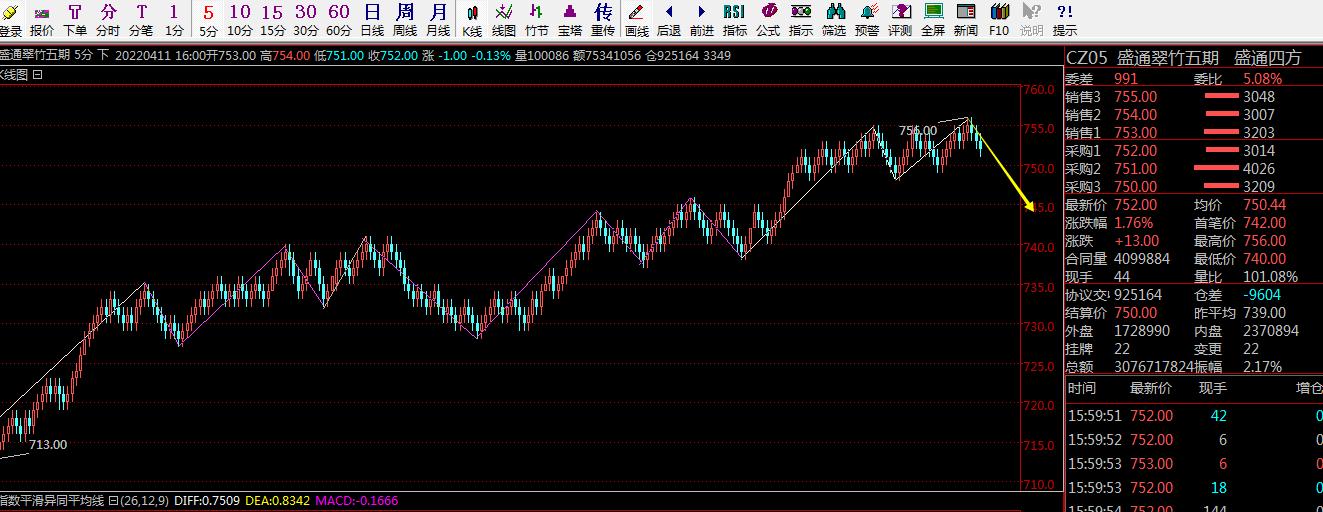Collapse the K线图 panel box
The height and width of the screenshot is (512, 1323).
point(38,74)
